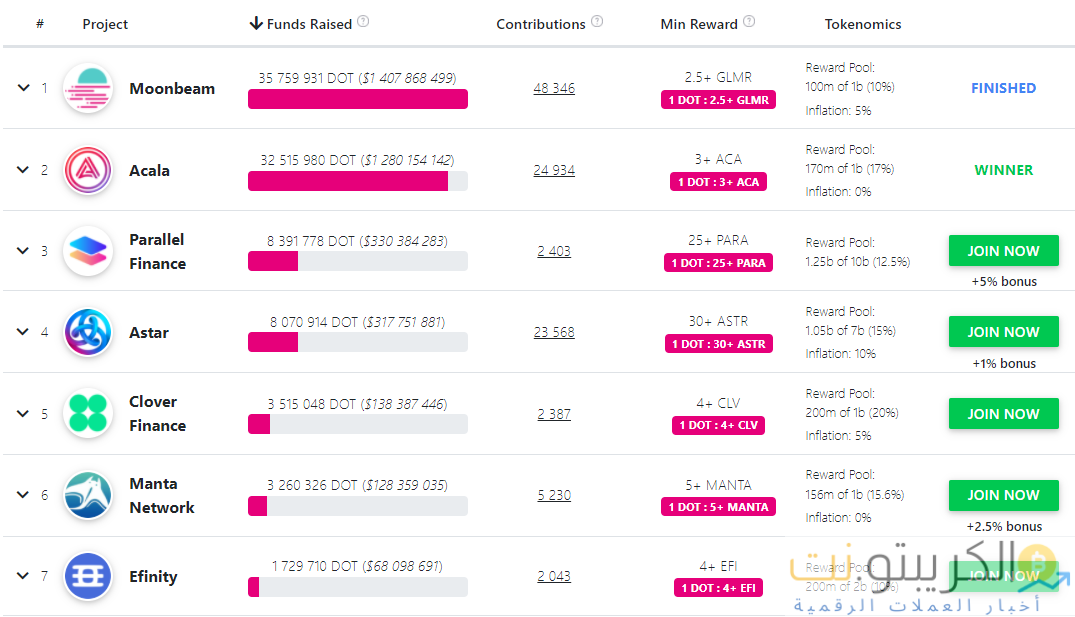Open Moonbeam's 48 346 contributions link
Screen dimensions: 1075x617
[554, 88]
